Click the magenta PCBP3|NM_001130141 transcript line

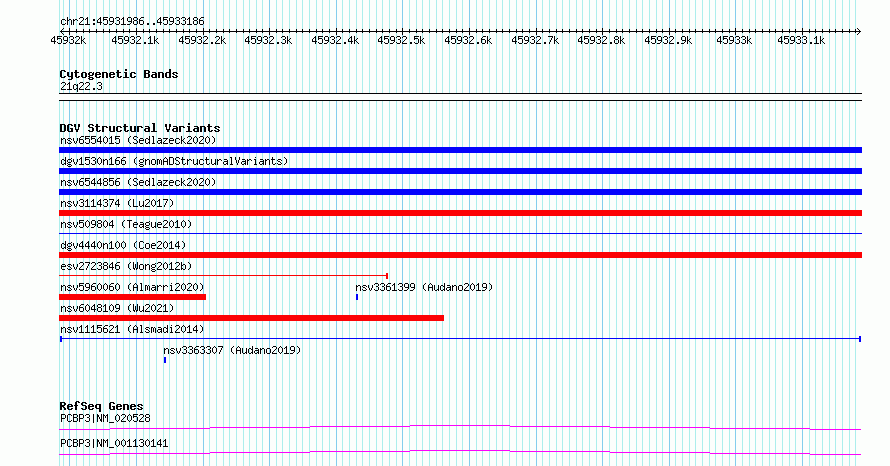[460, 452]
